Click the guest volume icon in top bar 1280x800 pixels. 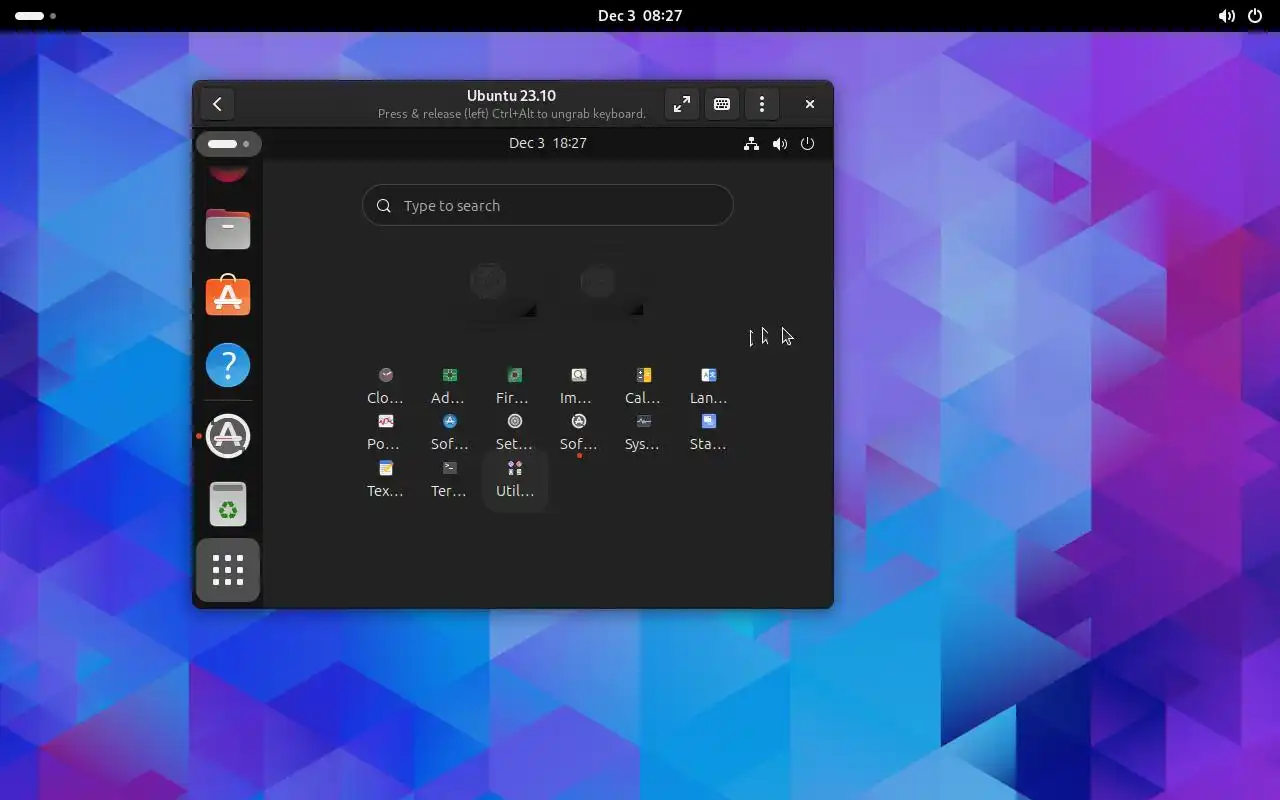[780, 144]
